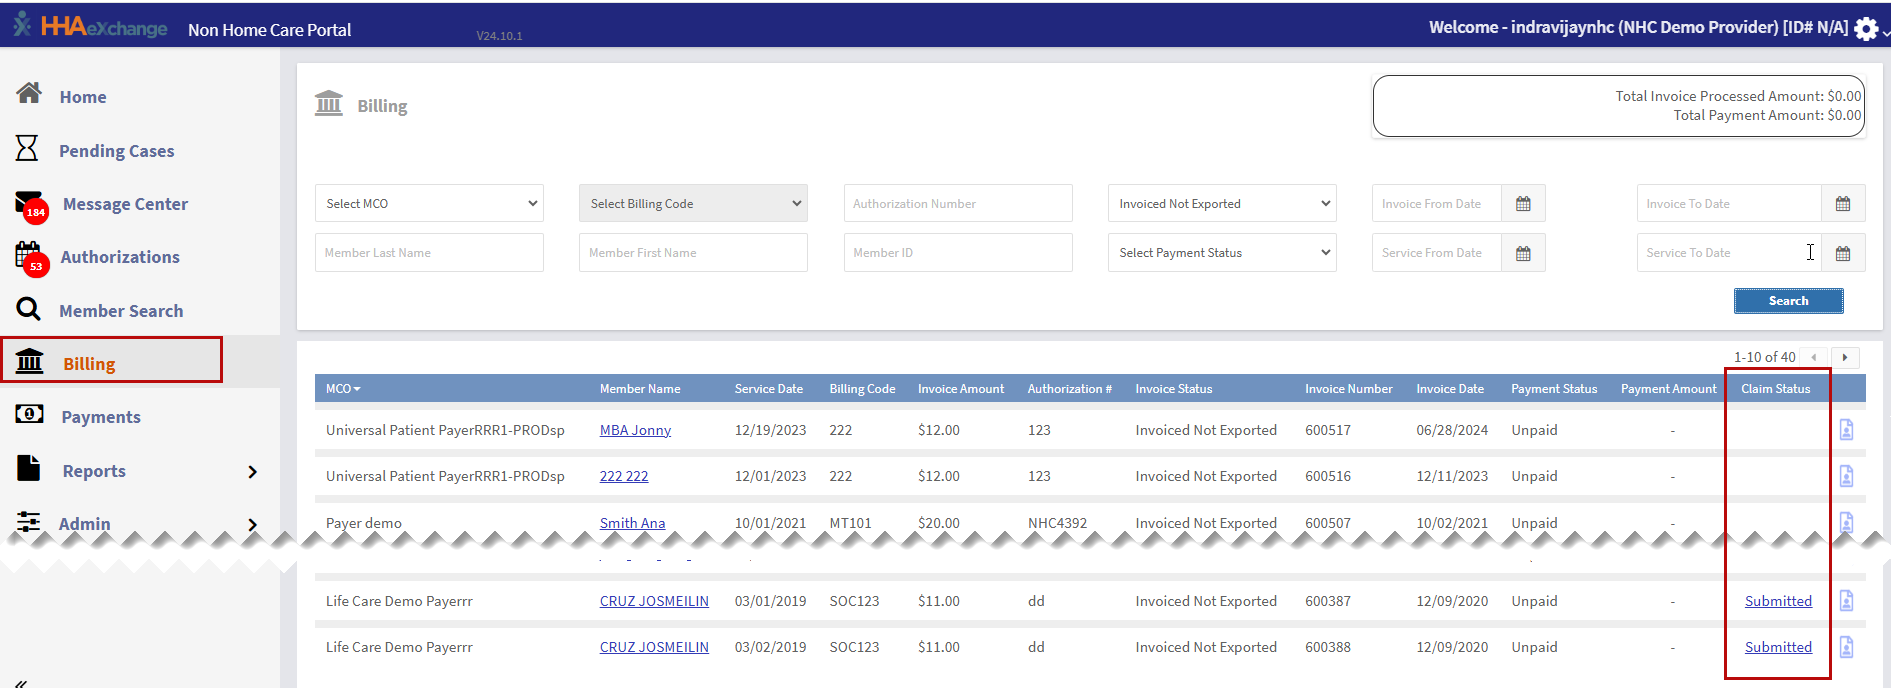Click the blue Search button
Screen dimensions: 1891x688
pos(1788,301)
